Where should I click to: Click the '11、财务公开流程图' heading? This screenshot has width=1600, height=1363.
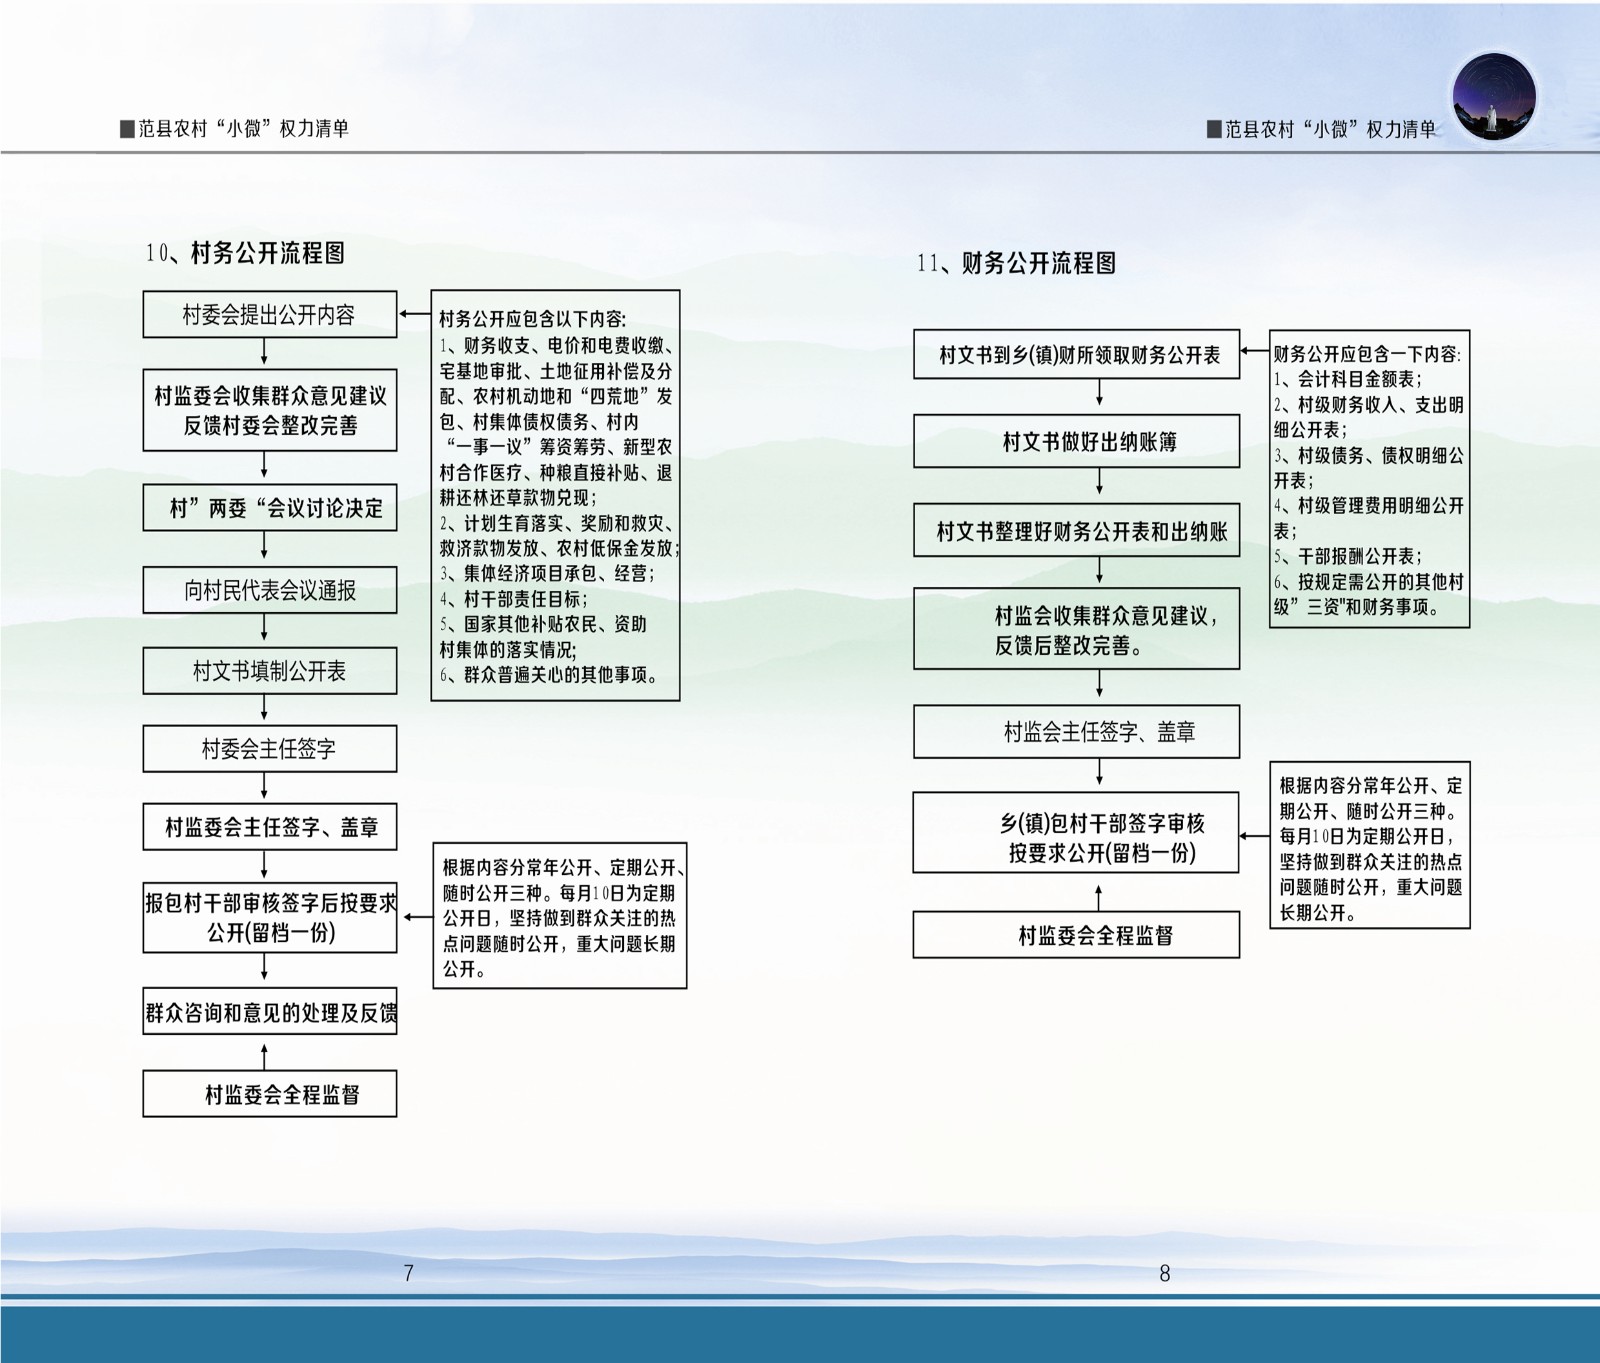pyautogui.click(x=1016, y=263)
